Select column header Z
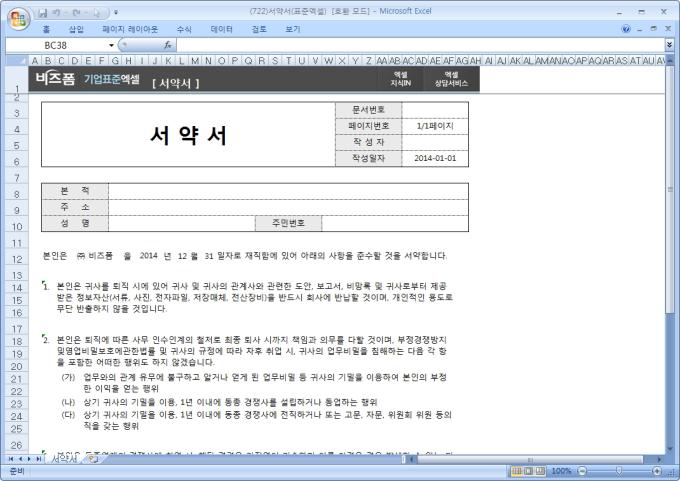Screen dimensions: 680x481 [x=368, y=61]
